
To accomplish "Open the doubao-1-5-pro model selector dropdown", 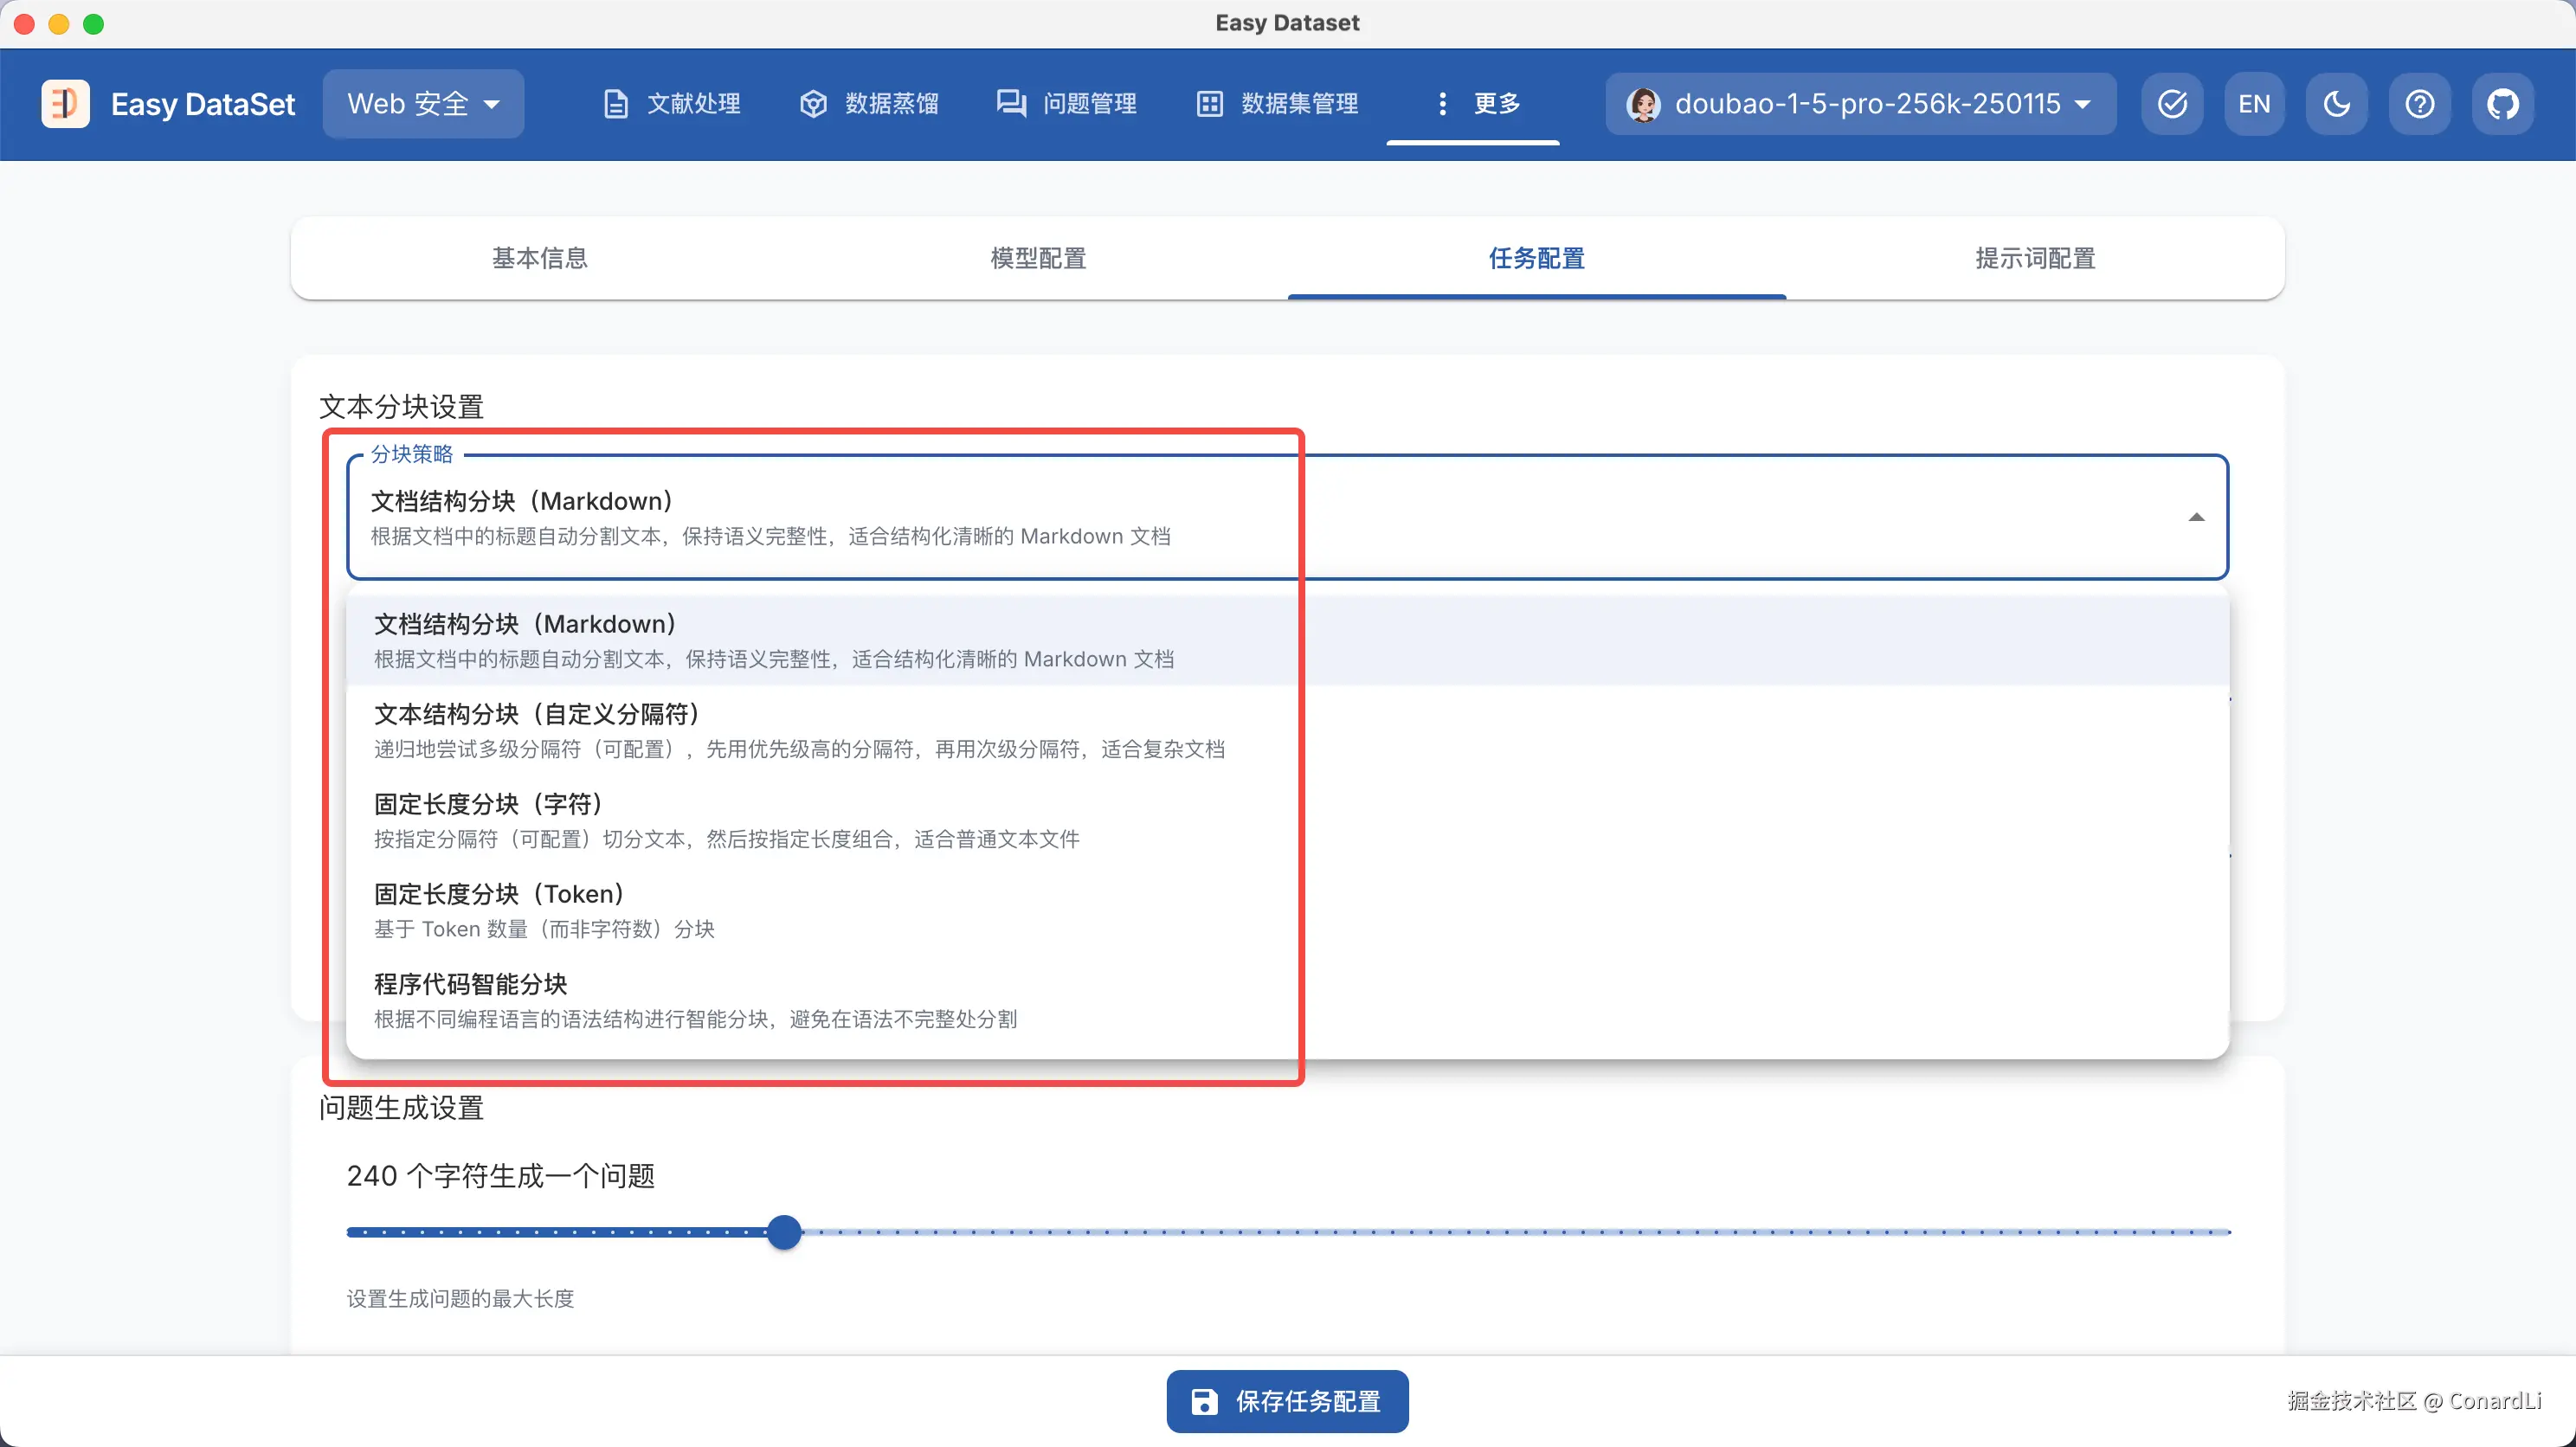I will [x=1860, y=104].
